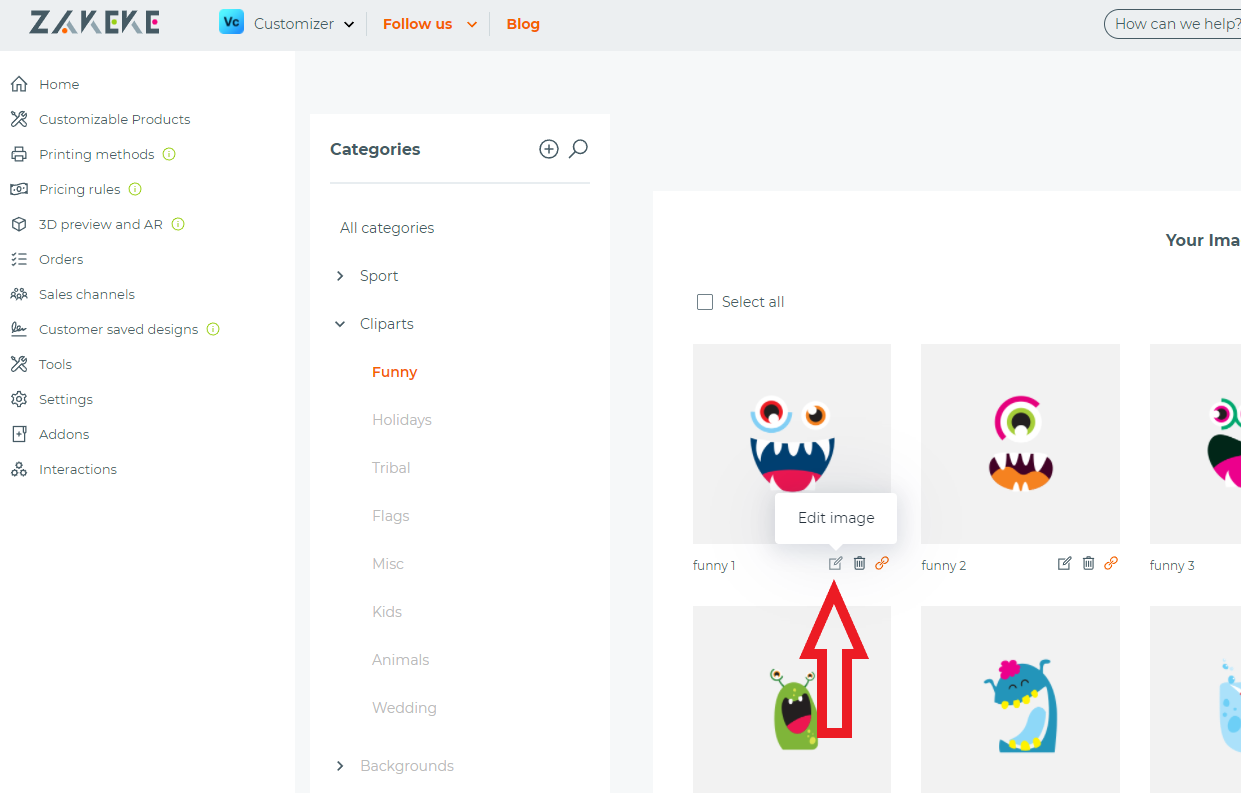1241x793 pixels.
Task: Open Pricing rules section
Action: [x=79, y=189]
